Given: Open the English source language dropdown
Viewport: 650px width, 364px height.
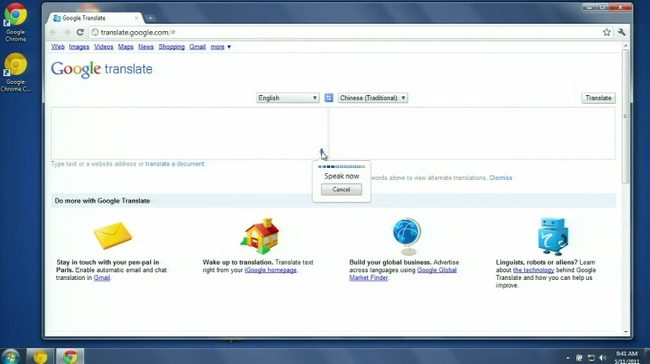Looking at the screenshot, I should (x=288, y=98).
